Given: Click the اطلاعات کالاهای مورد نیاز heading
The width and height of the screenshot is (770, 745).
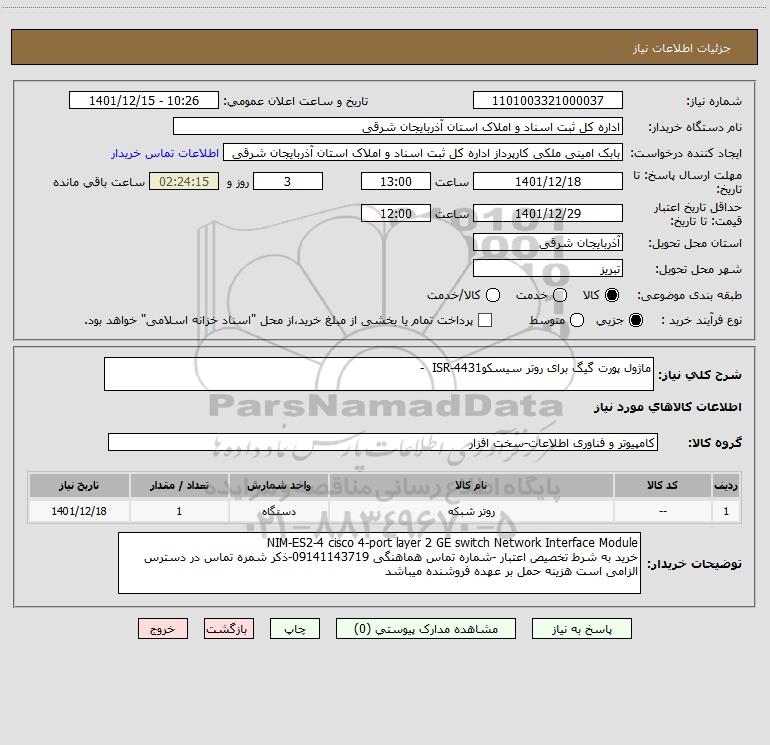Looking at the screenshot, I should (x=668, y=407).
